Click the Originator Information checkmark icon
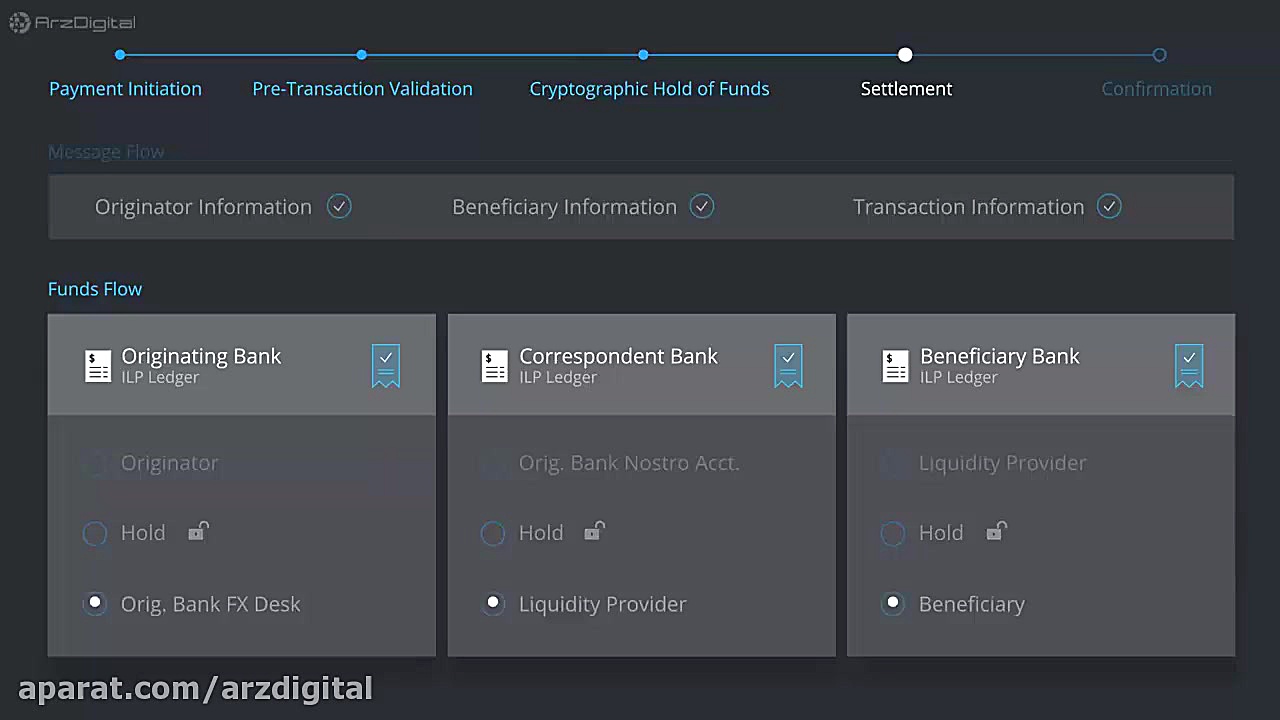The height and width of the screenshot is (720, 1280). (339, 206)
